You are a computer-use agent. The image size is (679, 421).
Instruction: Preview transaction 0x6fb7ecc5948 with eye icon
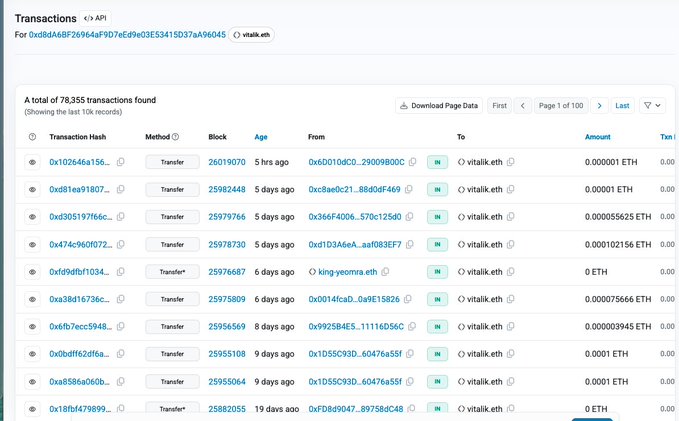click(32, 327)
